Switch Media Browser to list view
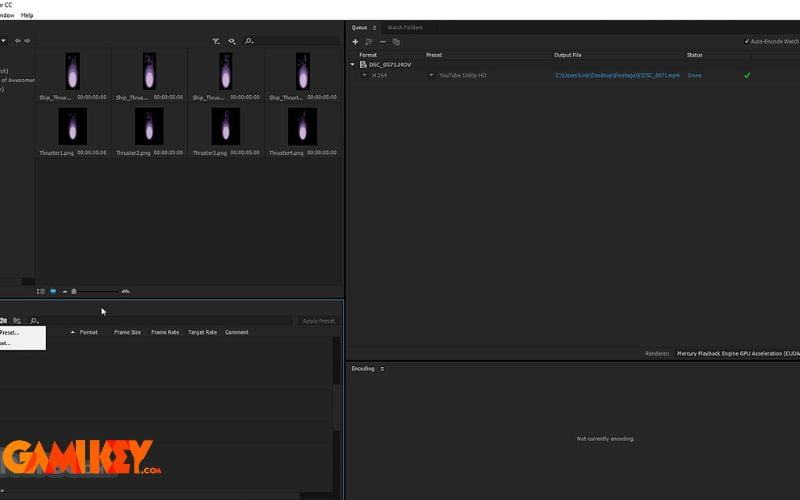800x500 pixels. [41, 291]
